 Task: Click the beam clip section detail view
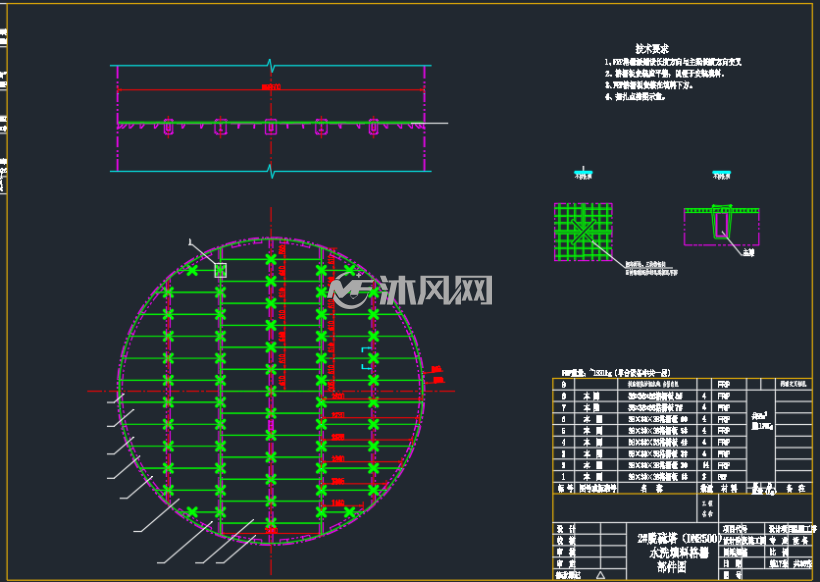(x=722, y=226)
